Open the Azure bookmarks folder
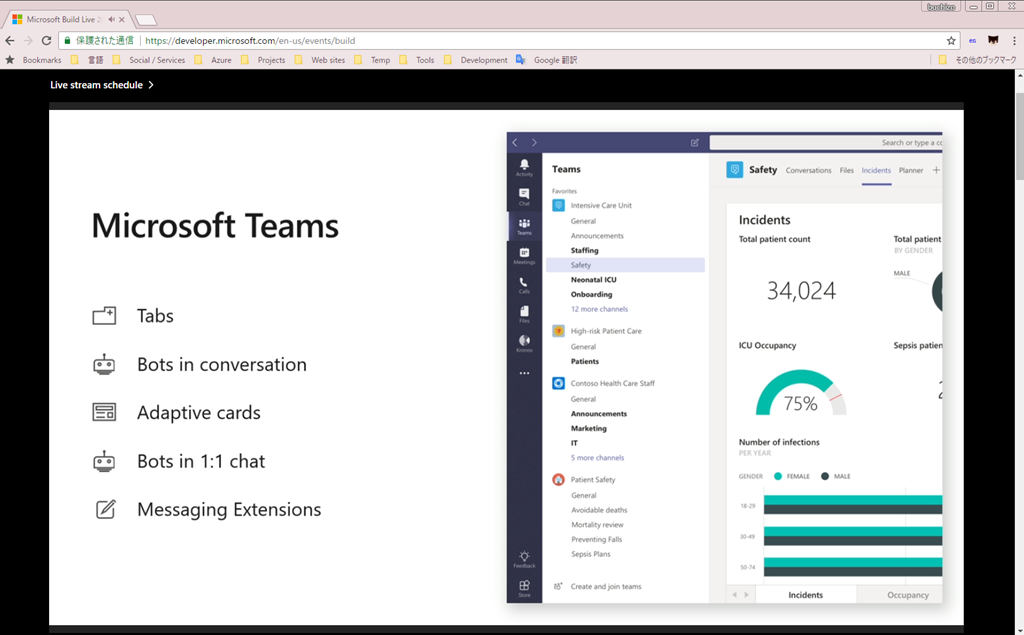The image size is (1024, 635). pos(220,60)
